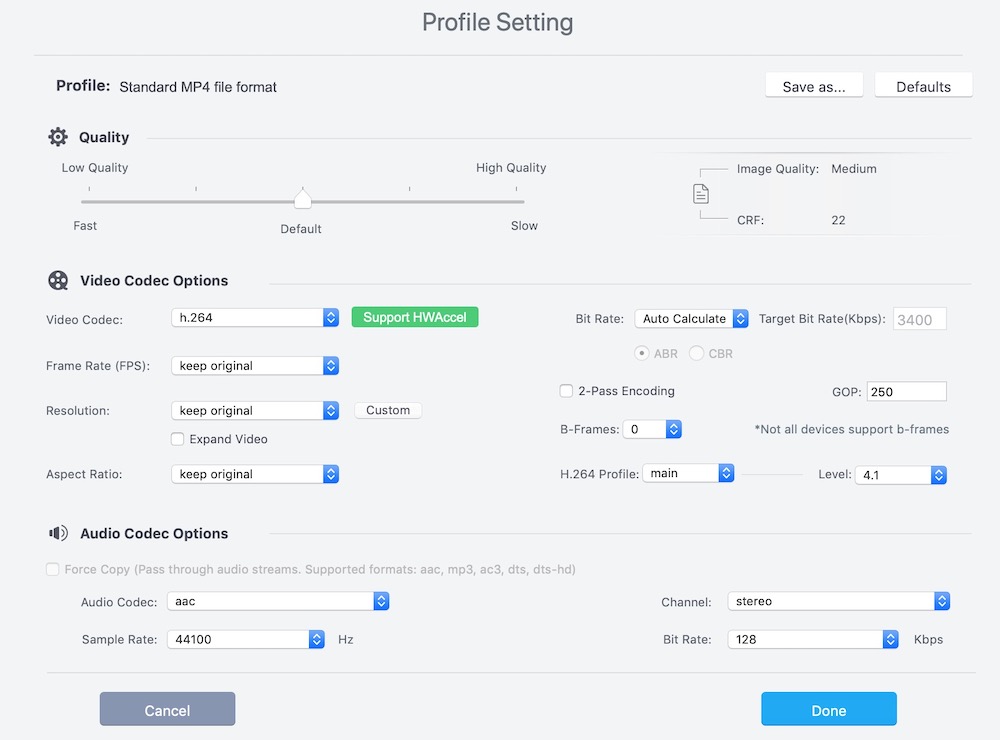Enable the 2-Pass Encoding checkbox

click(x=566, y=391)
